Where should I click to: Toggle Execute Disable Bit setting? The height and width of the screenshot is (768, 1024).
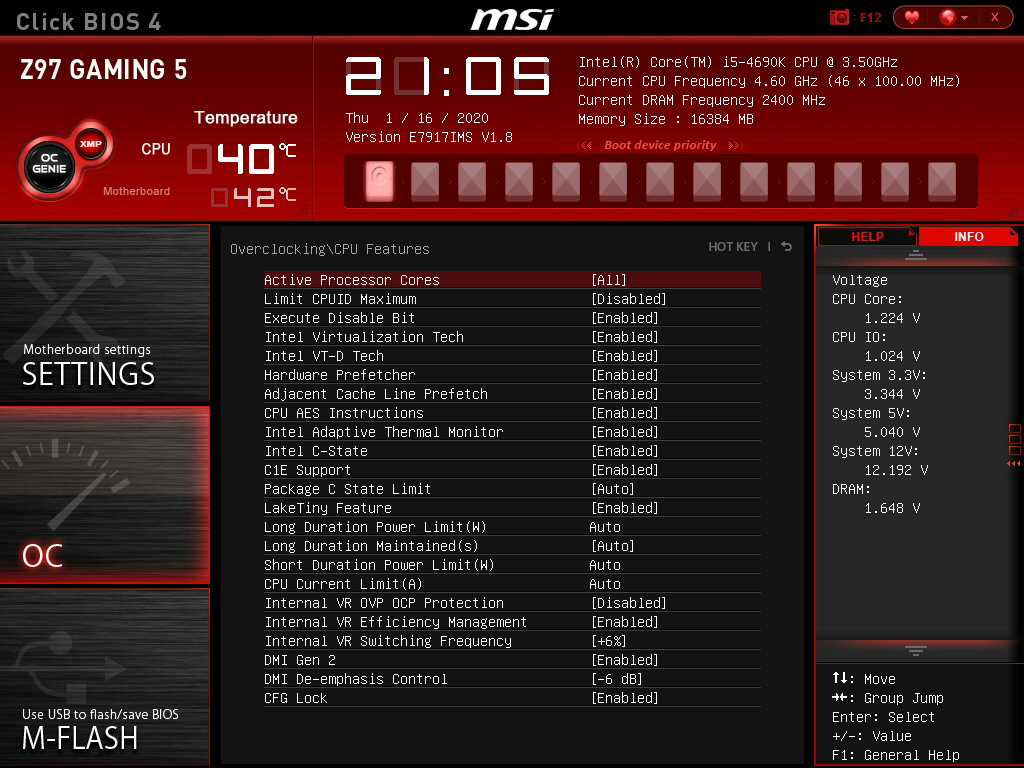(512, 318)
